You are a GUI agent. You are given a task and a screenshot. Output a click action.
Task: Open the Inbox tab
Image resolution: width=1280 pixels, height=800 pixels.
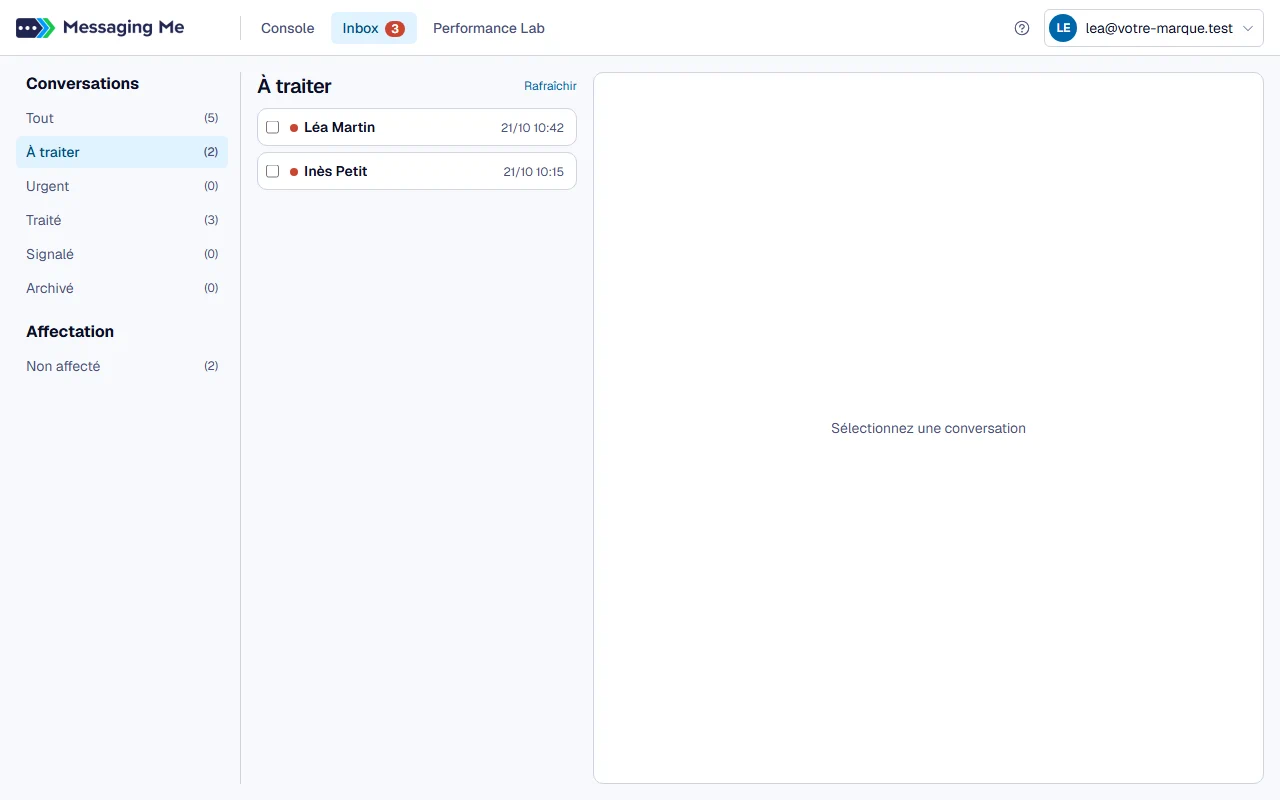[374, 28]
